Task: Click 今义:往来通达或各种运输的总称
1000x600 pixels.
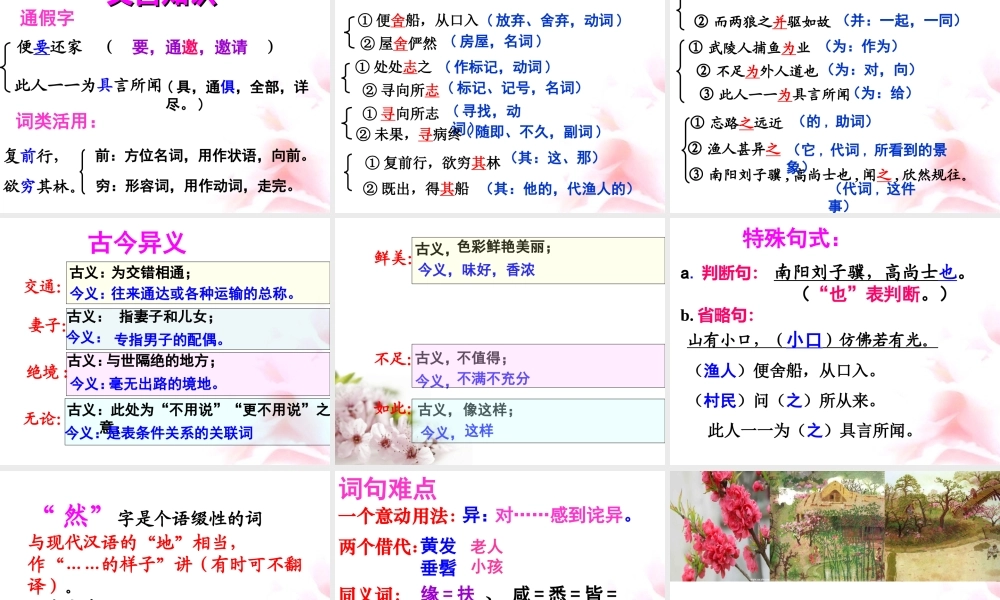Action: click(182, 293)
